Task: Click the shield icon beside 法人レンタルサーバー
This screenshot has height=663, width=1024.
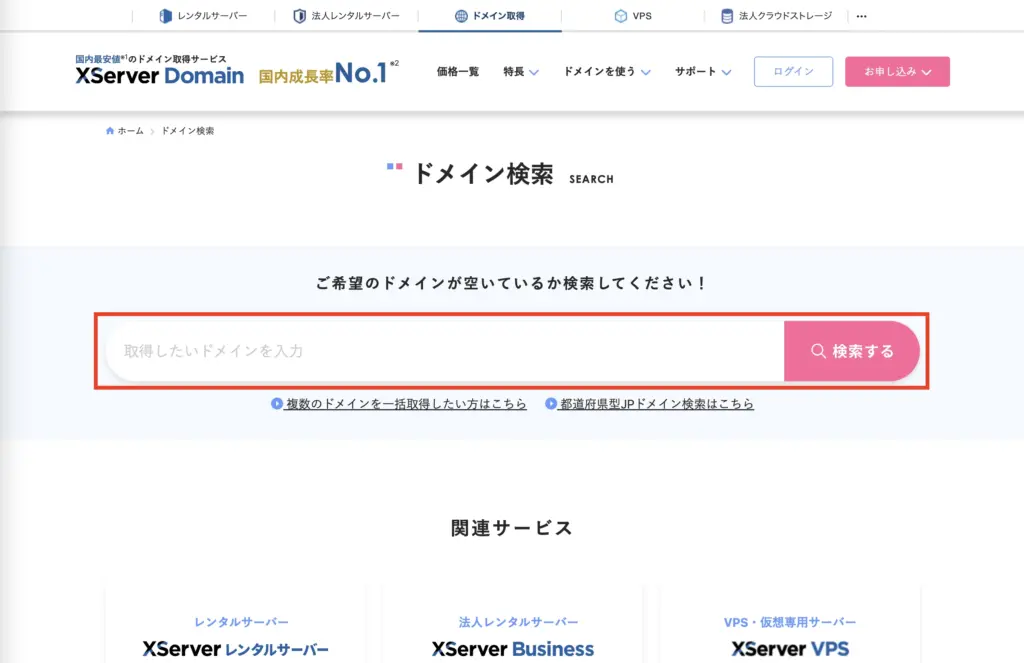Action: 300,16
